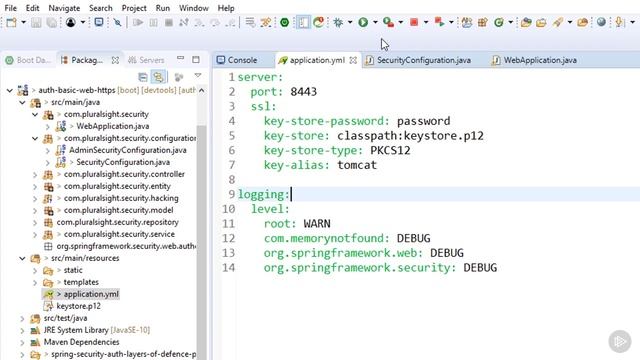The width and height of the screenshot is (640, 360).
Task: Click the Open Task folder icon
Action: point(541,22)
